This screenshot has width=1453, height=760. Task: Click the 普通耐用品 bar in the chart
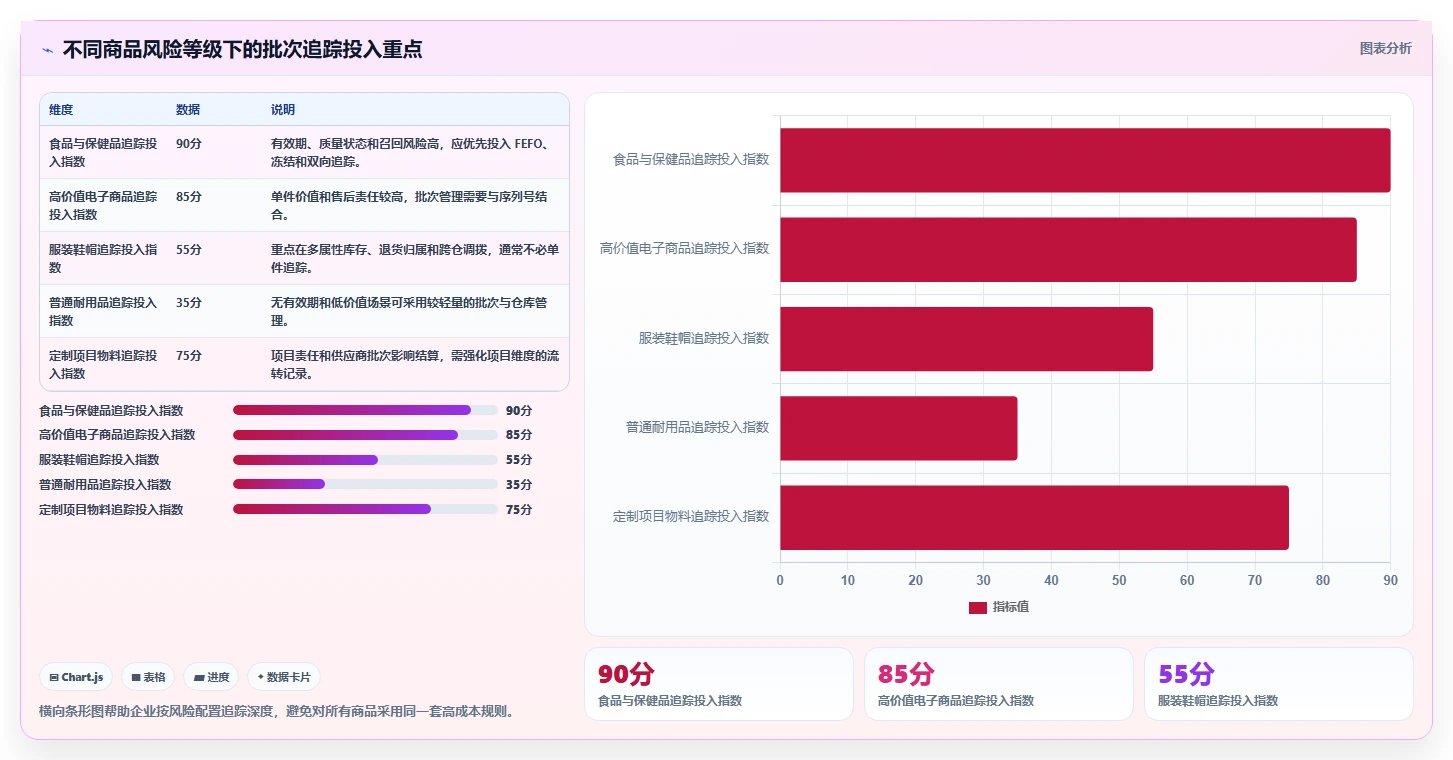pos(898,428)
